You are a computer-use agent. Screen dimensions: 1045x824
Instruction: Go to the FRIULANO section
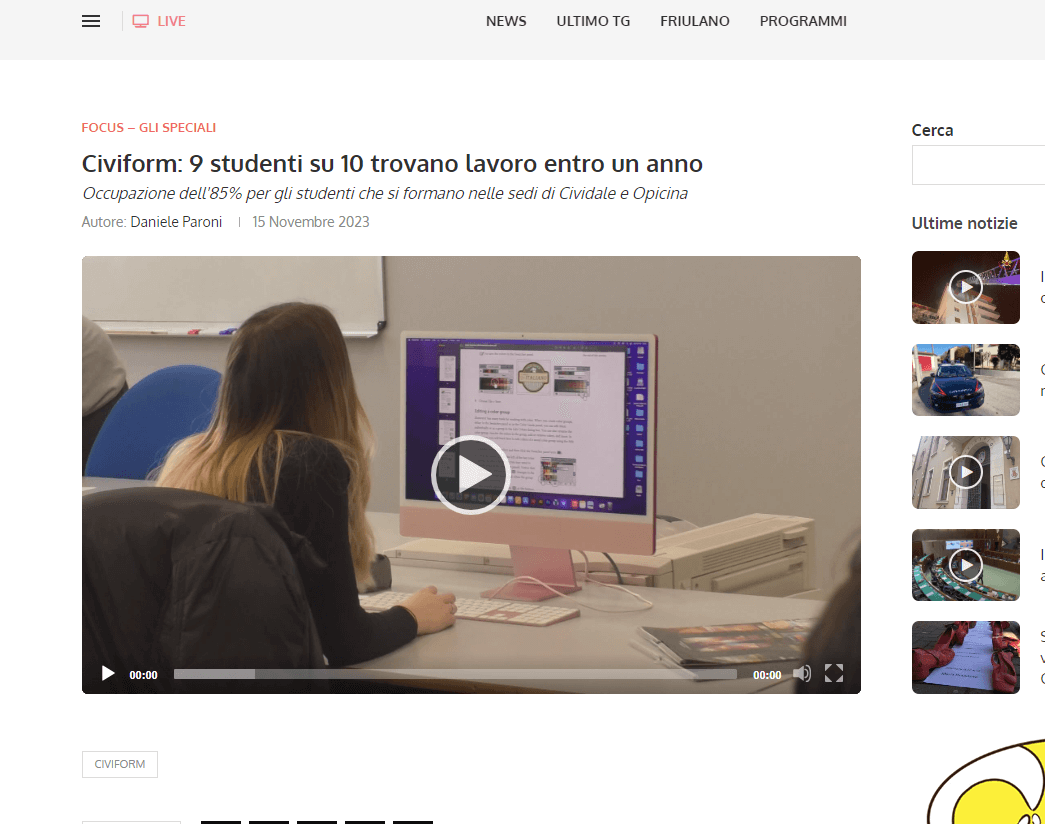[695, 21]
